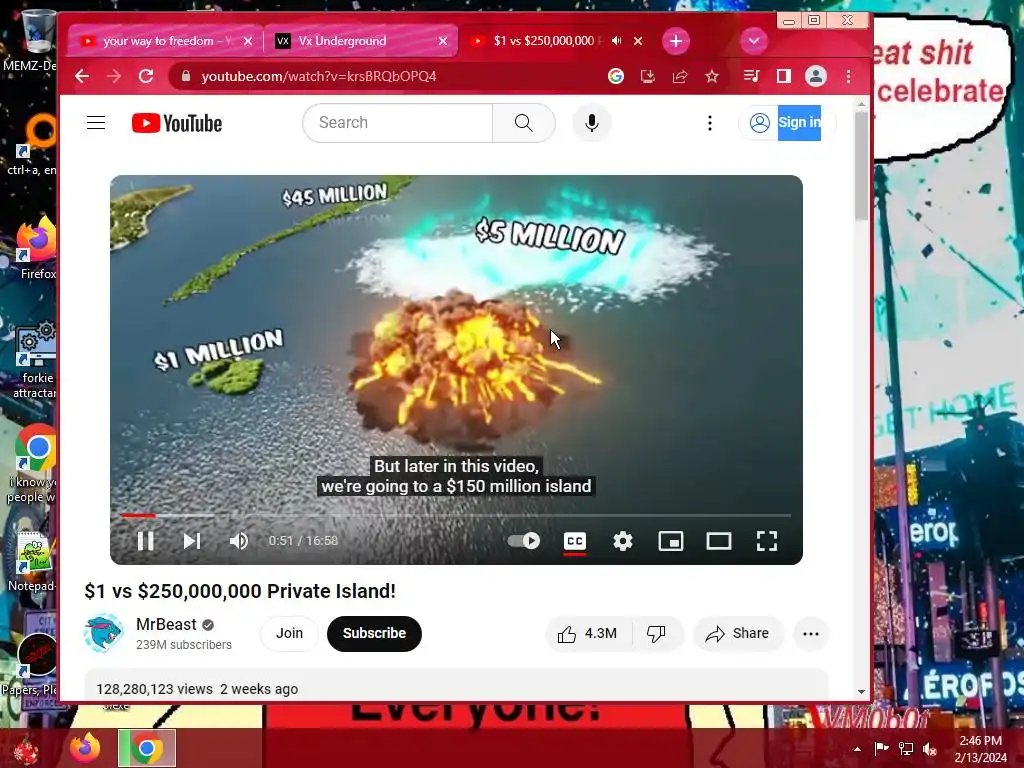This screenshot has height=768, width=1024.
Task: Dislike this video
Action: pyautogui.click(x=656, y=633)
